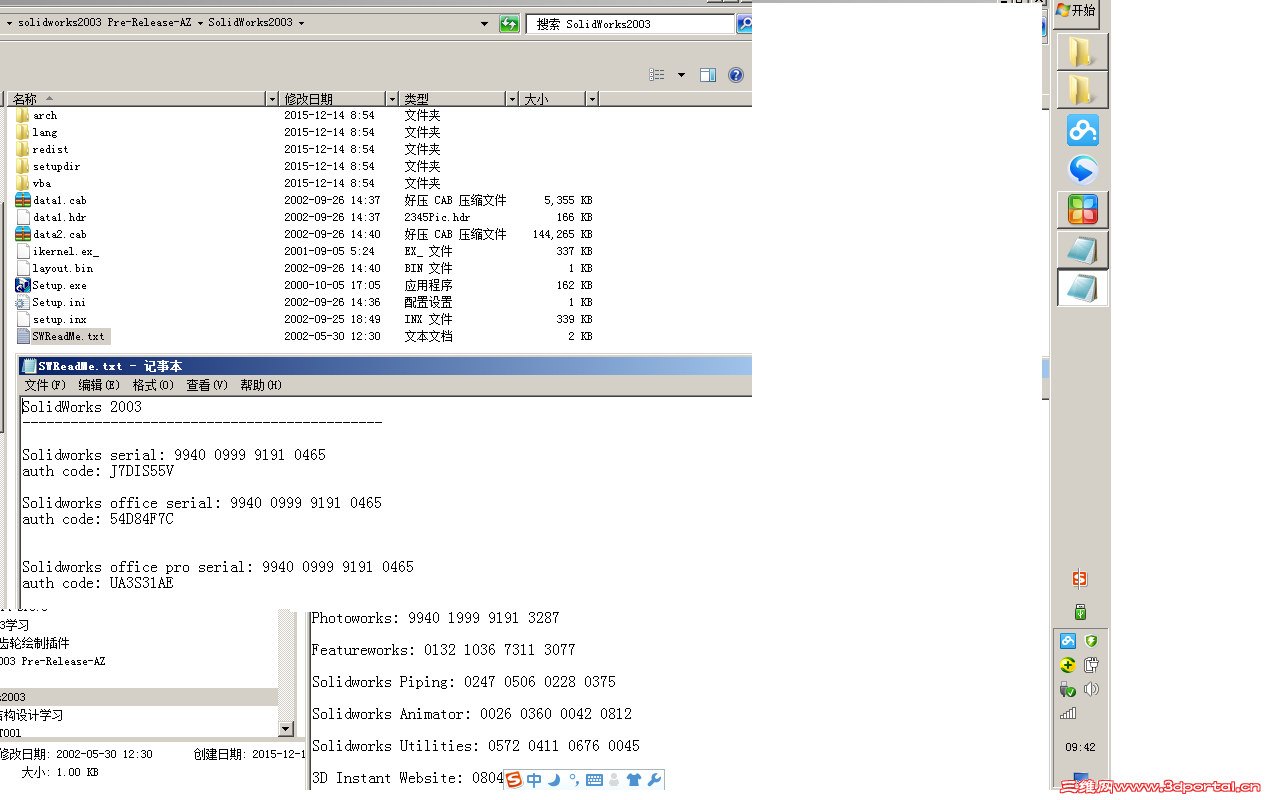Open the 帮助(H) menu in Notepad
The image size is (1280, 800).
pyautogui.click(x=261, y=385)
